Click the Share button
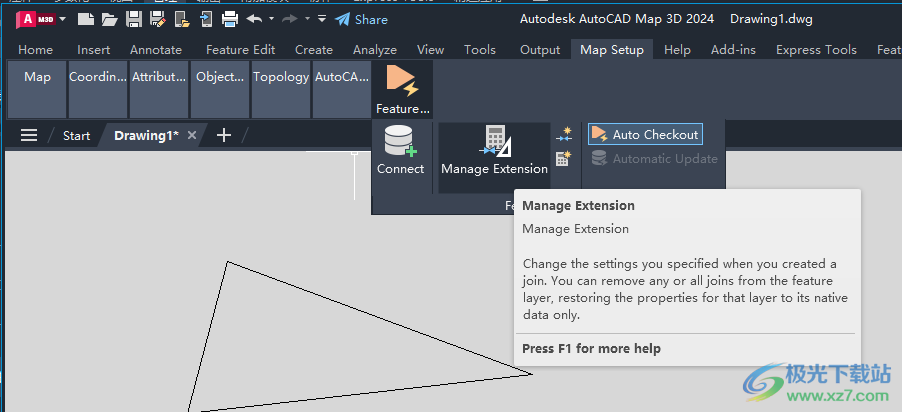 tap(361, 20)
